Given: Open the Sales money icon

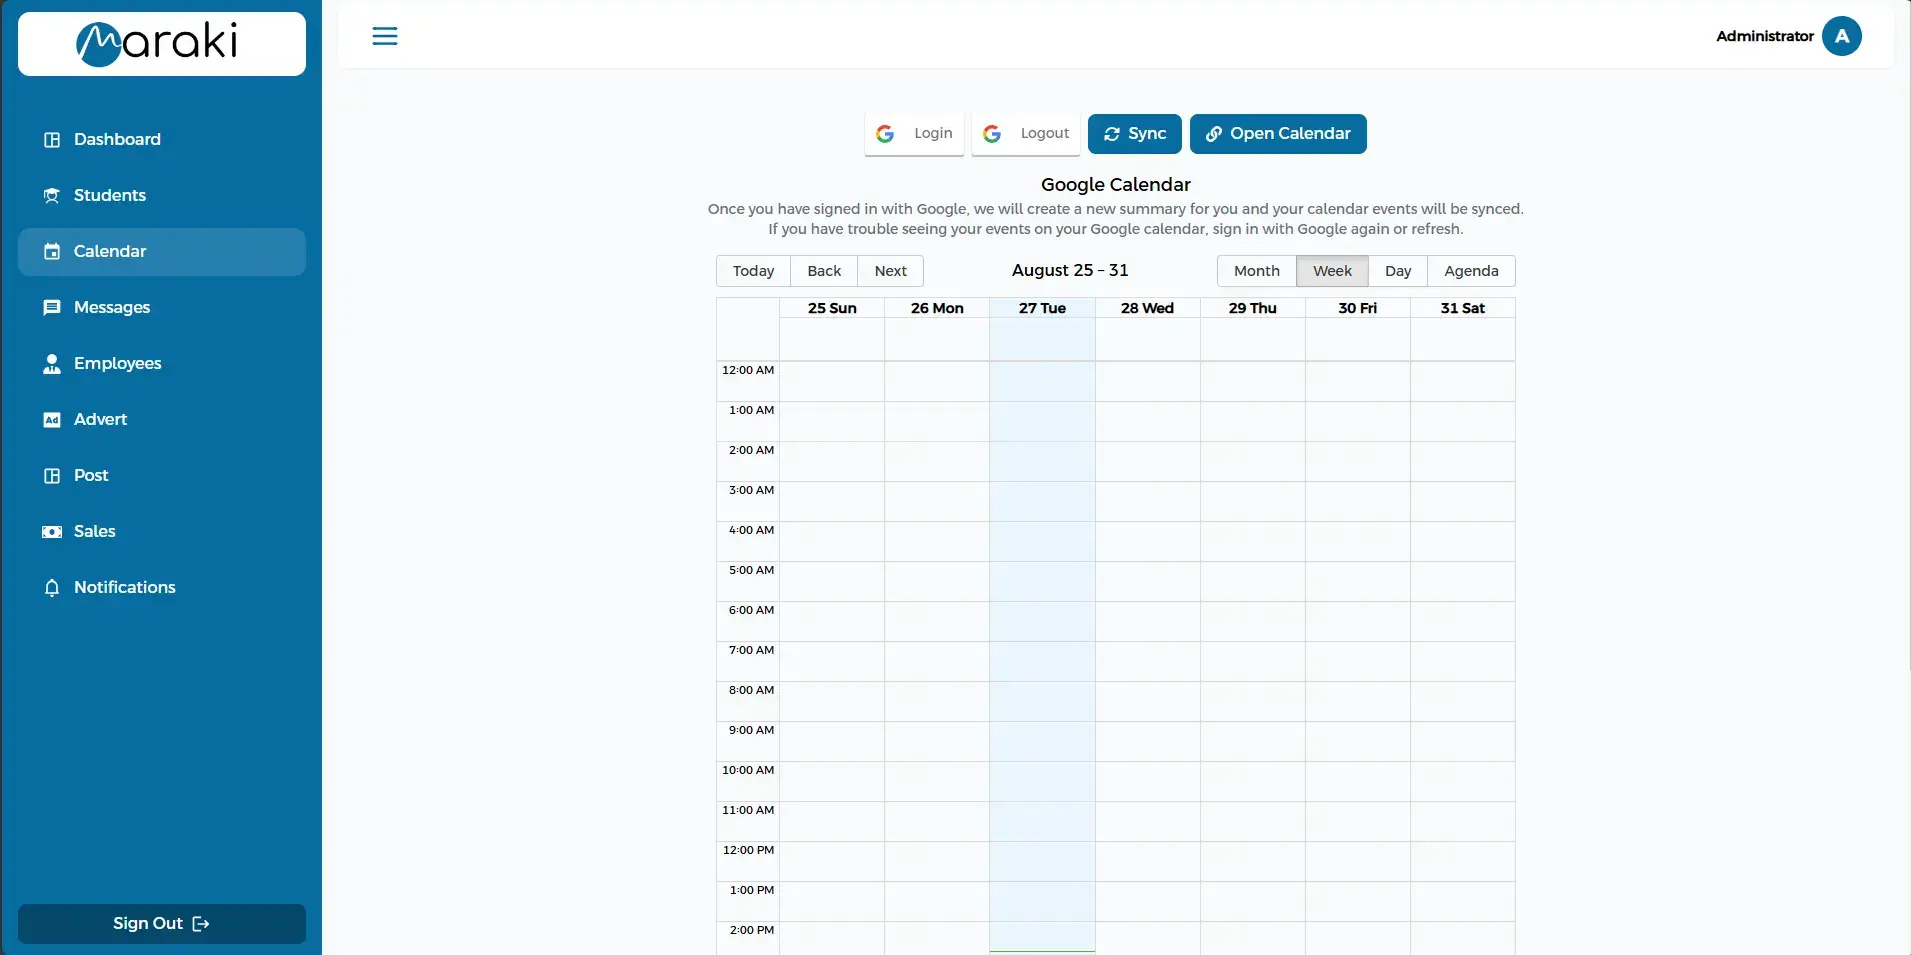Looking at the screenshot, I should click(x=52, y=532).
